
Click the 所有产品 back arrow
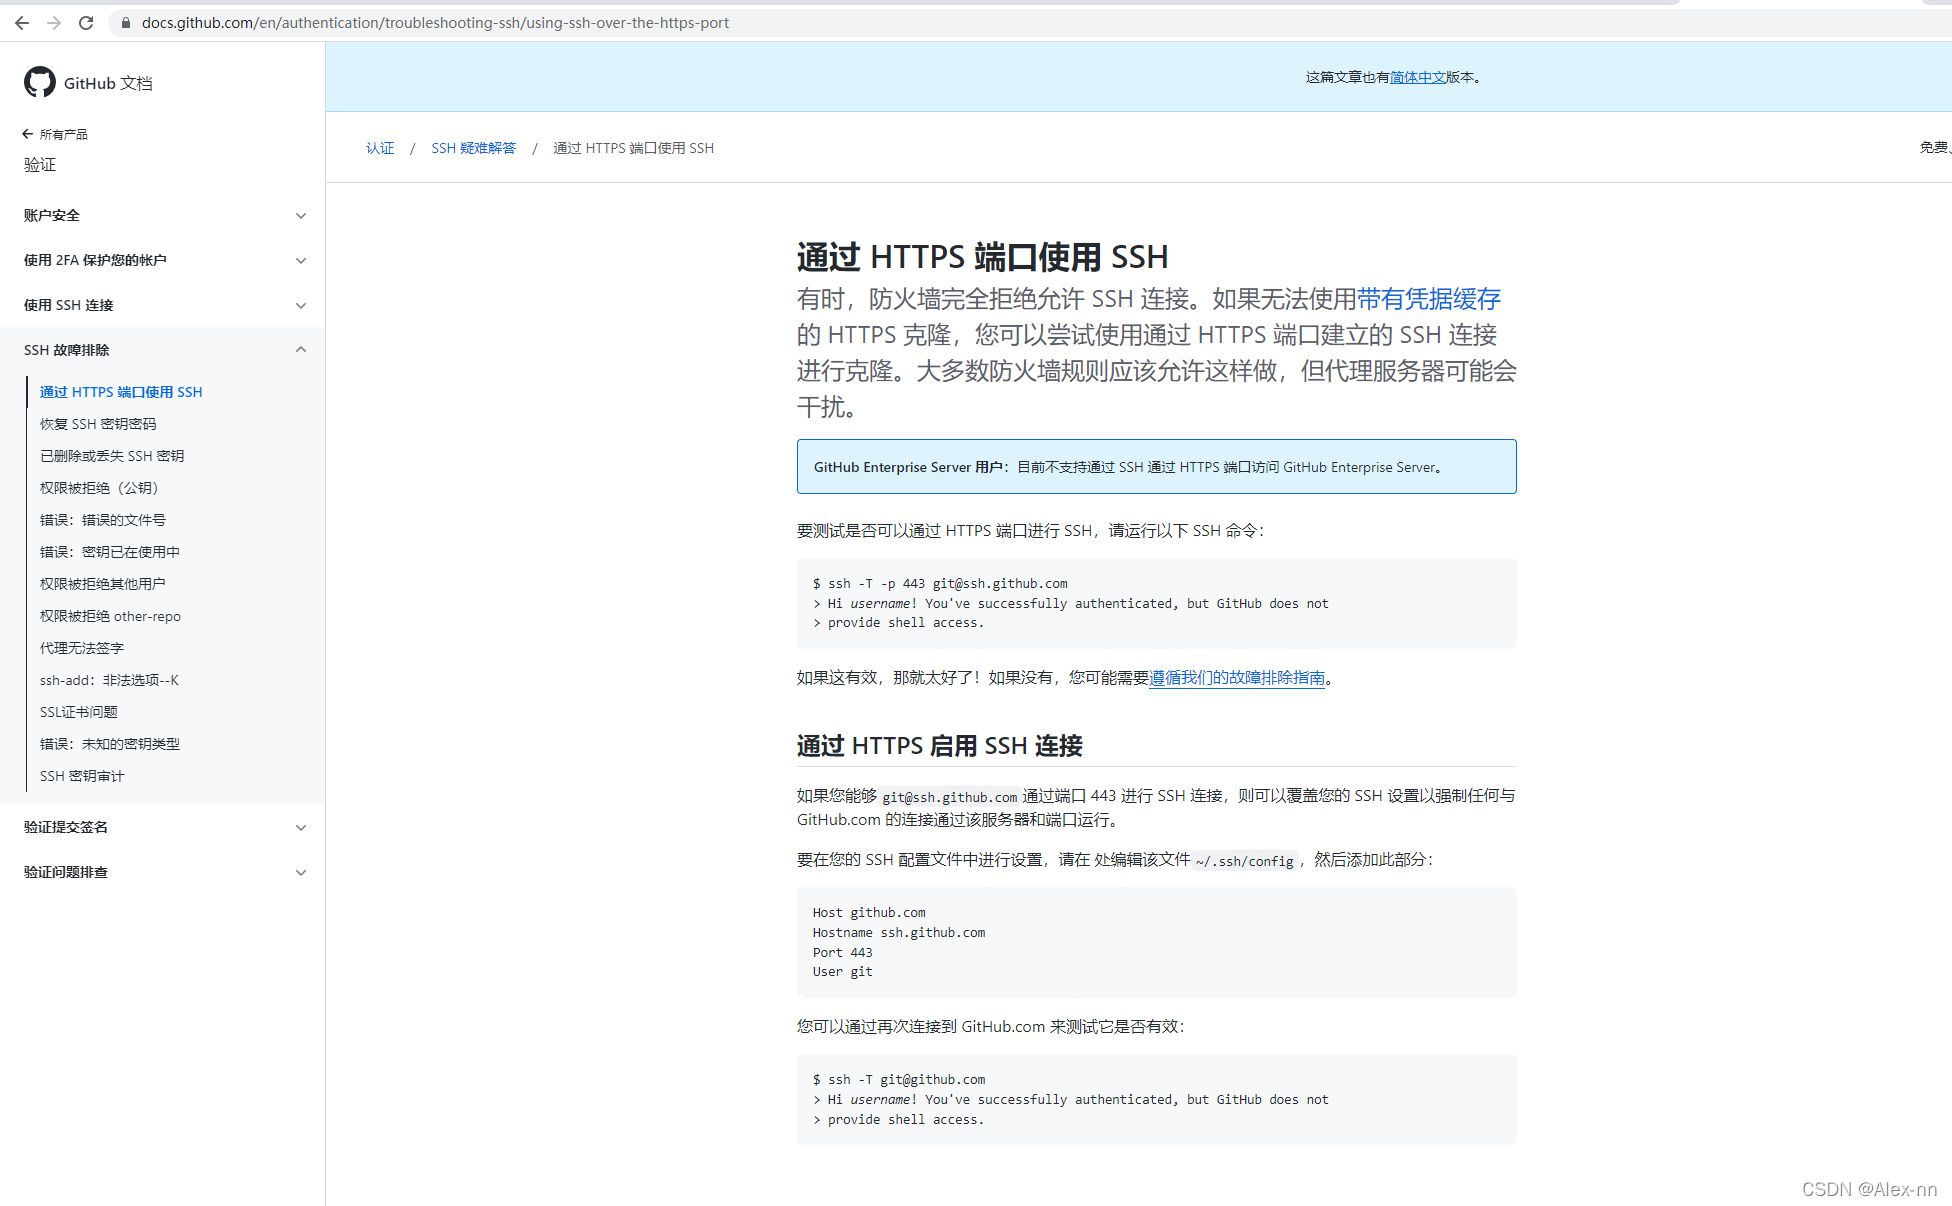(x=28, y=134)
